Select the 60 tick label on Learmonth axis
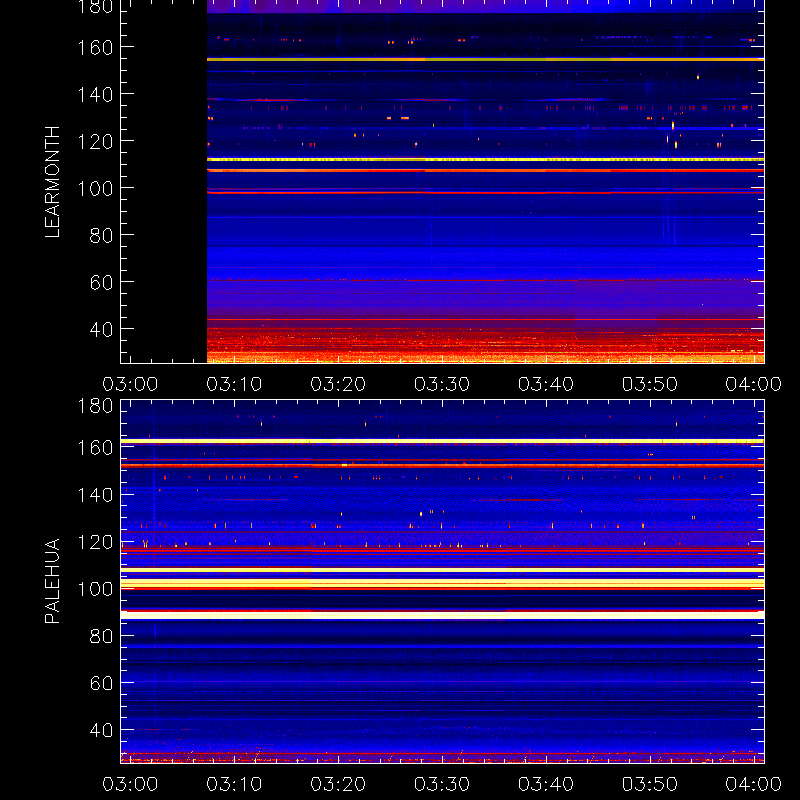 102,283
